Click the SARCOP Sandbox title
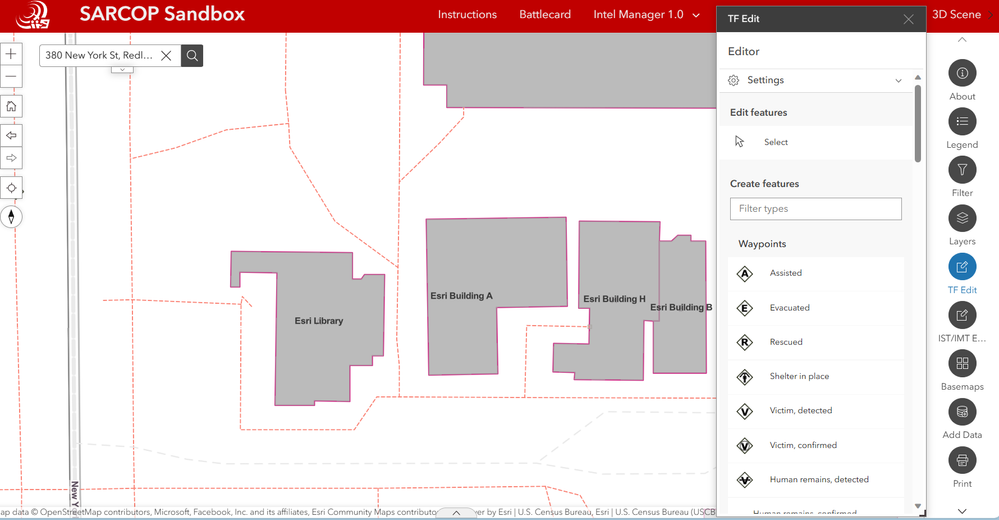 click(162, 14)
